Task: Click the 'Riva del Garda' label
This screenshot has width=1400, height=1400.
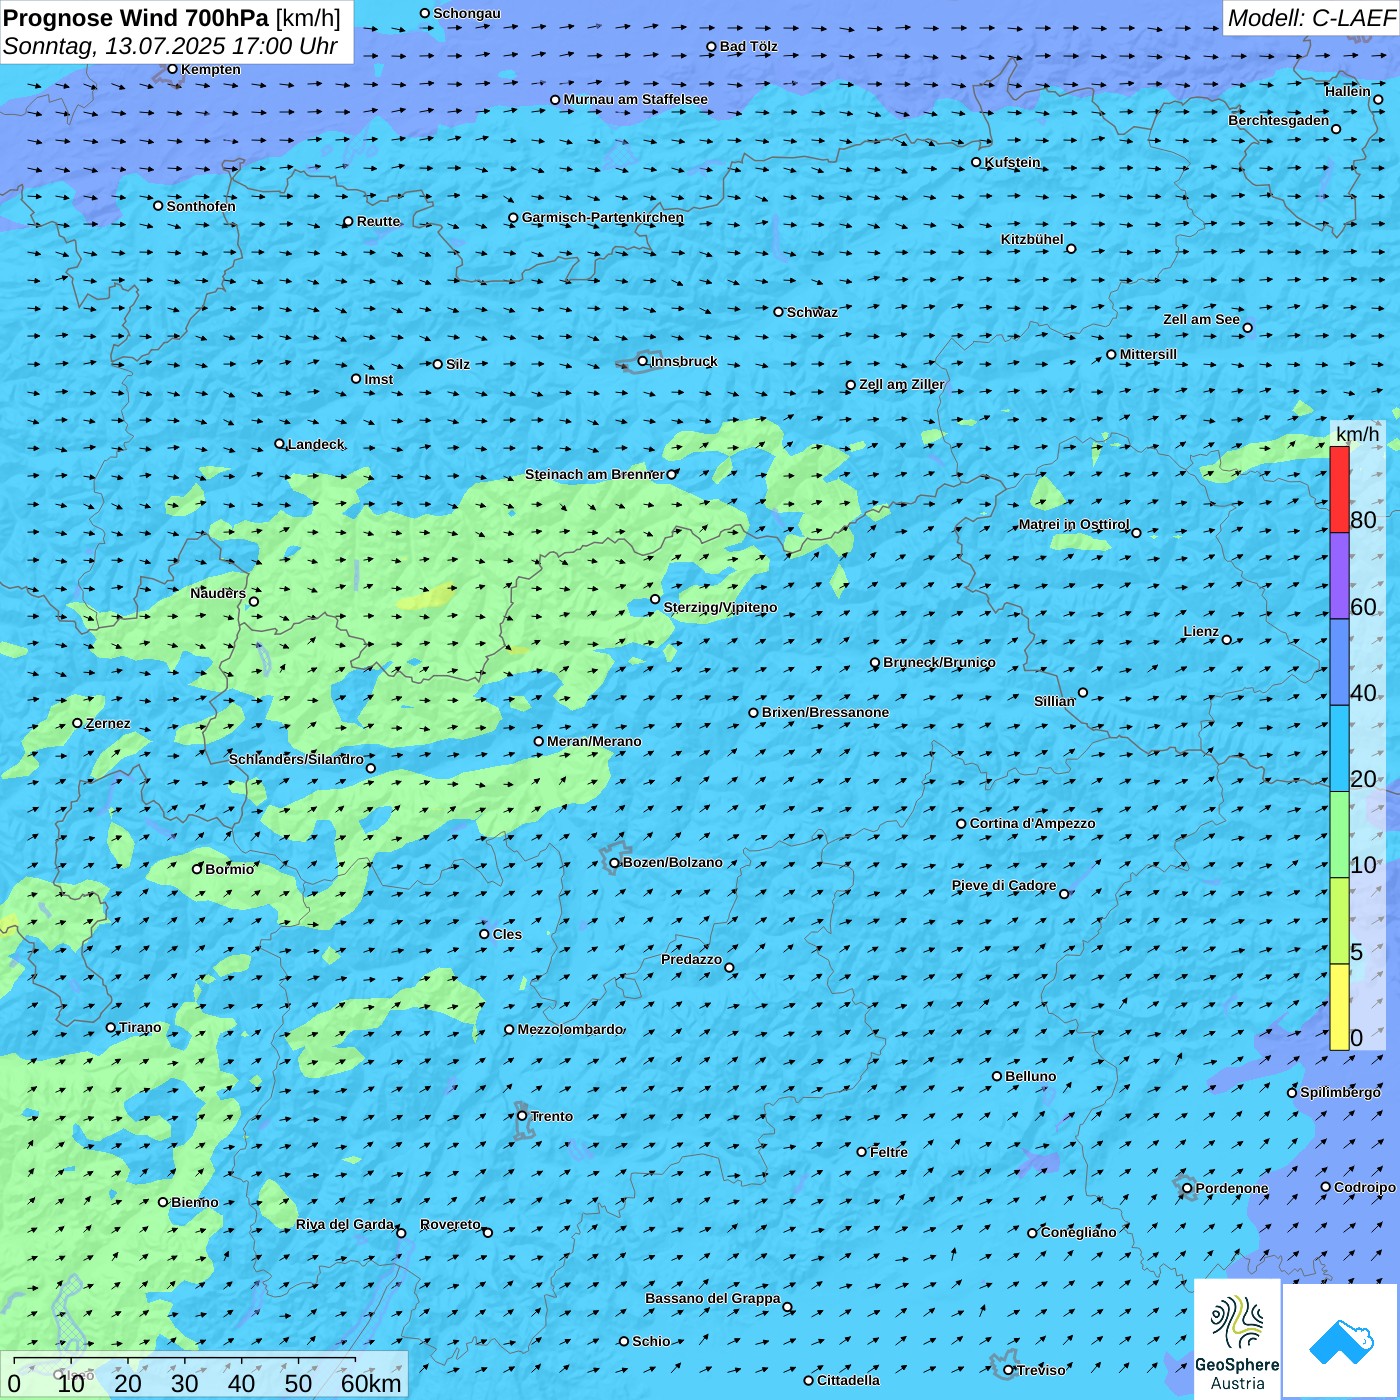Action: [x=345, y=1224]
